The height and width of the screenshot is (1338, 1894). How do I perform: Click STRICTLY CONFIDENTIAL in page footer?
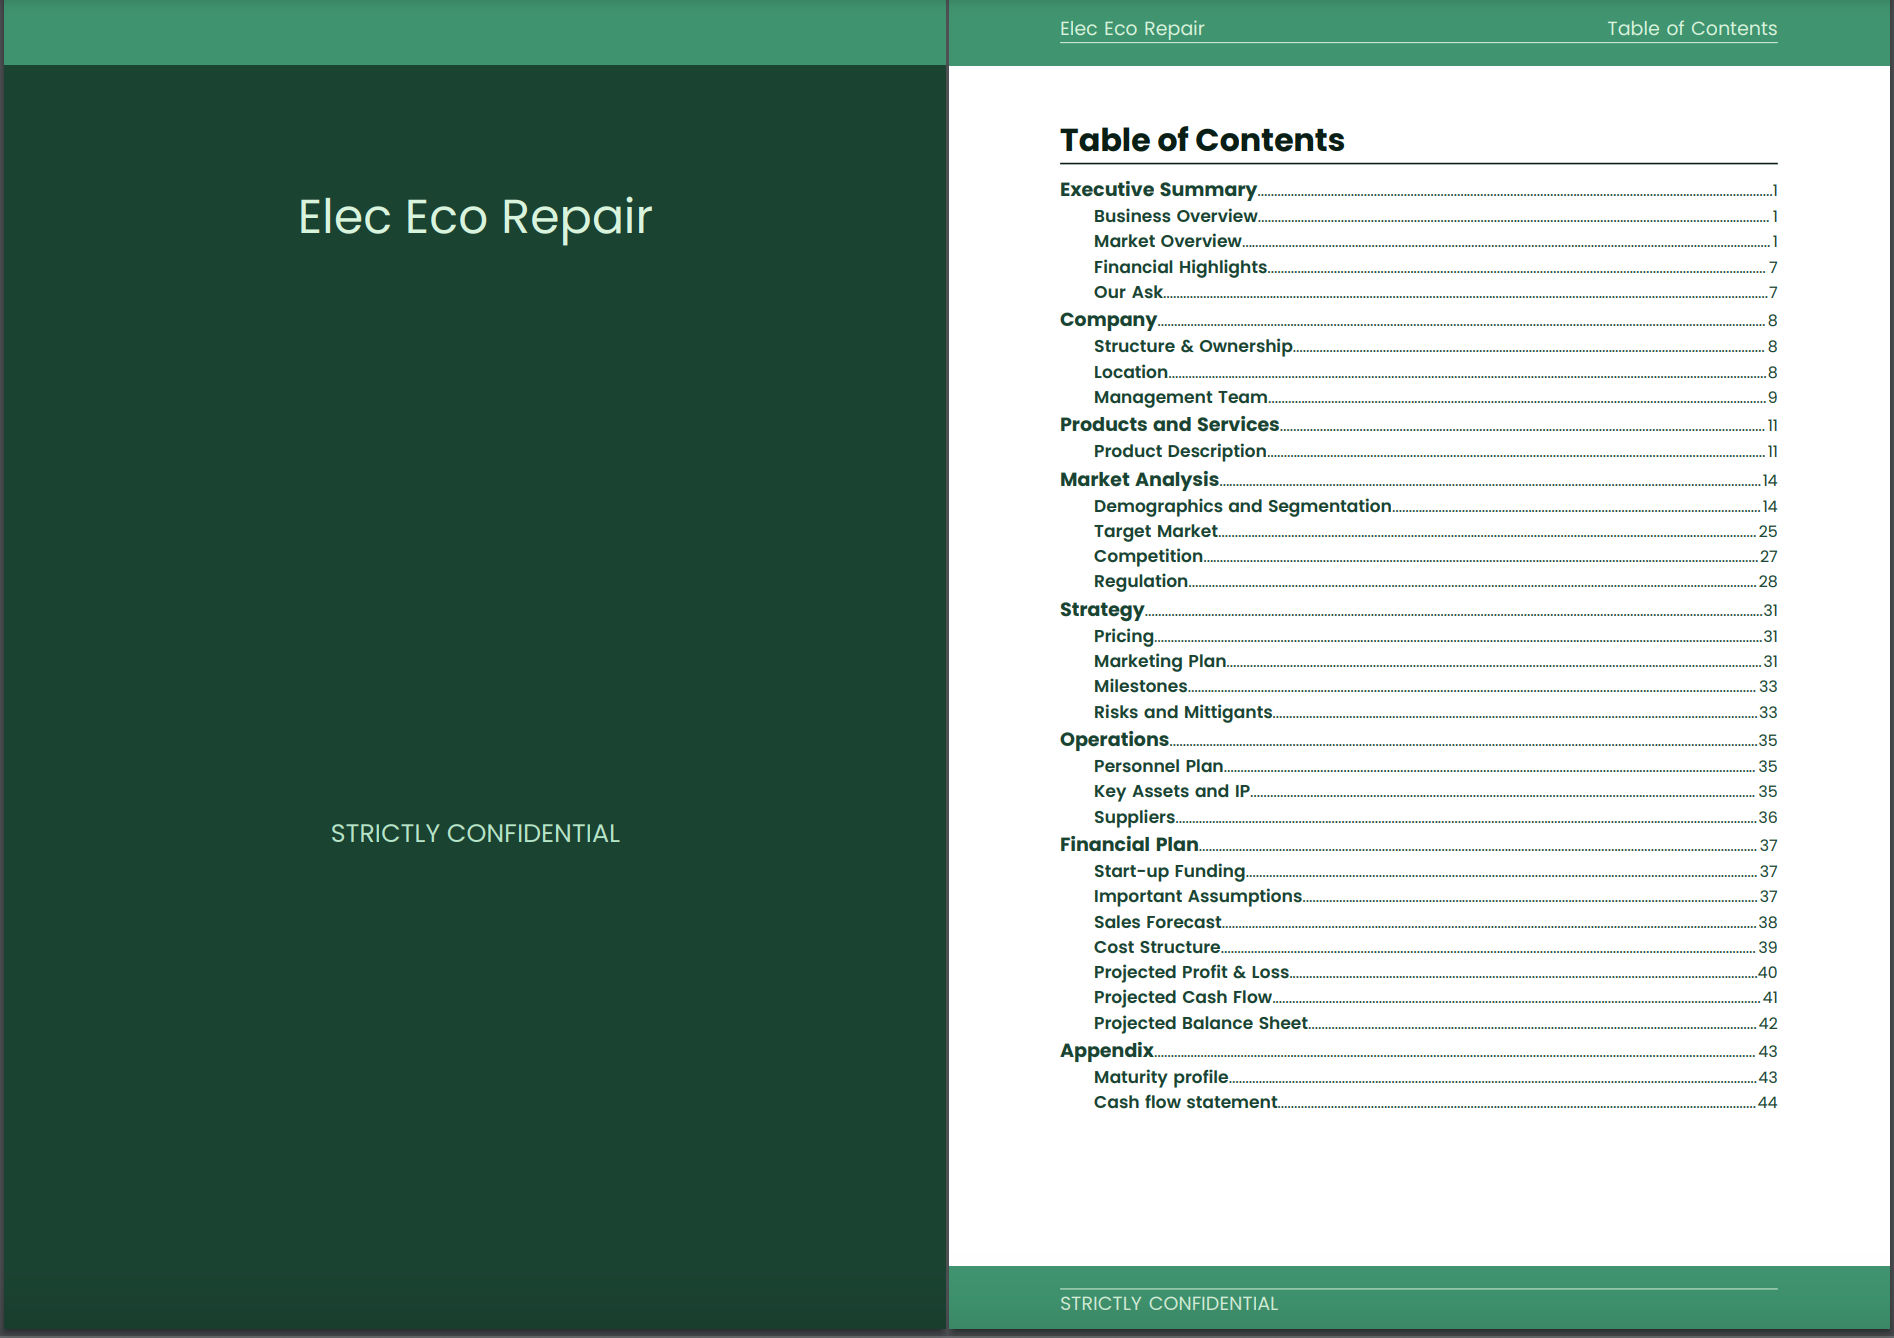pos(1169,1303)
